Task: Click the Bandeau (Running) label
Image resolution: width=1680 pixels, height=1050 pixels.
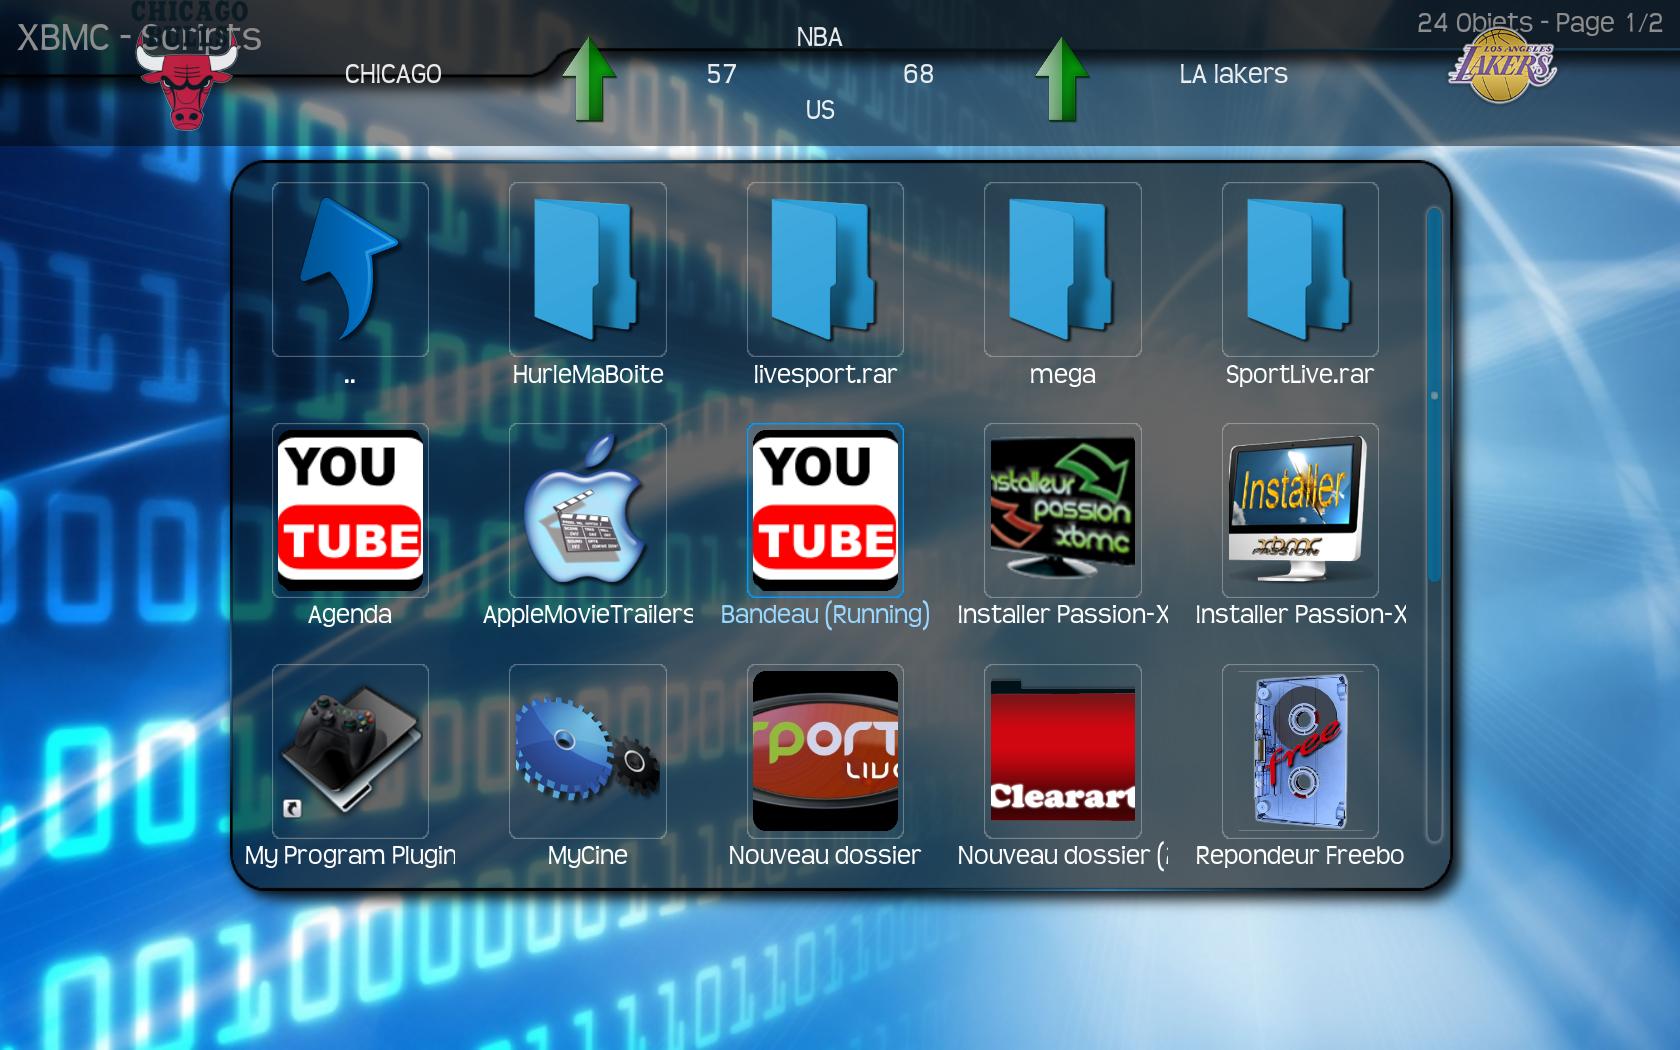Action: pos(825,615)
